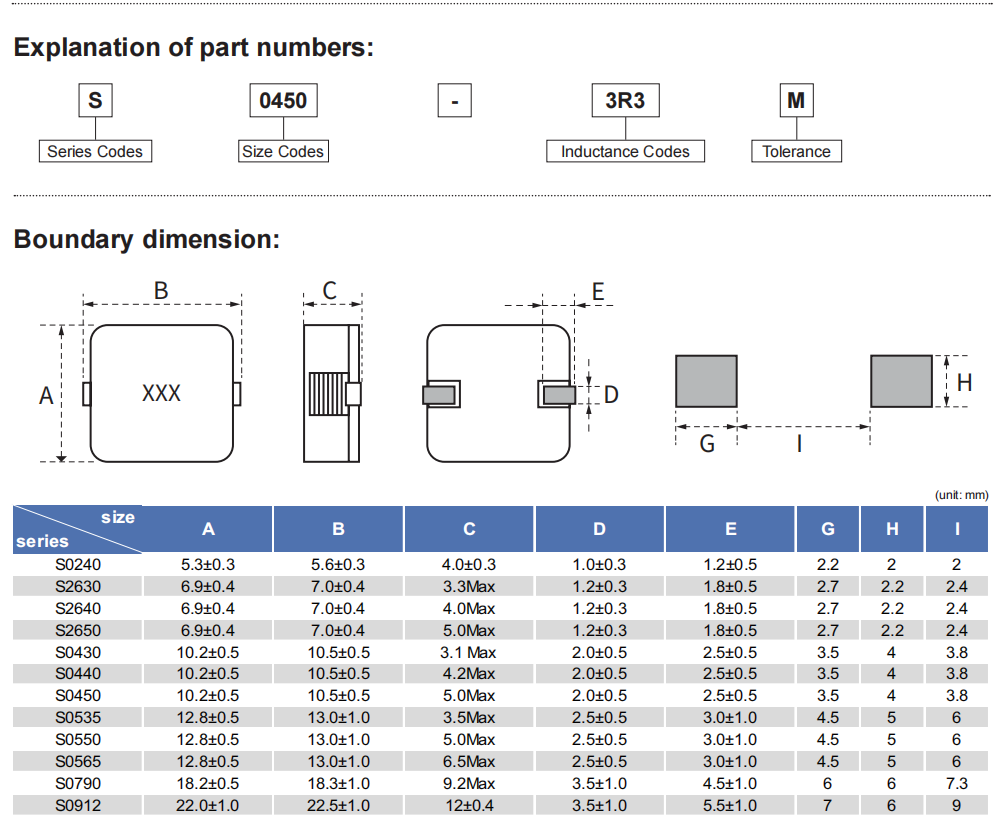The height and width of the screenshot is (837, 998).
Task: Select the '0450' size code box
Action: (283, 101)
